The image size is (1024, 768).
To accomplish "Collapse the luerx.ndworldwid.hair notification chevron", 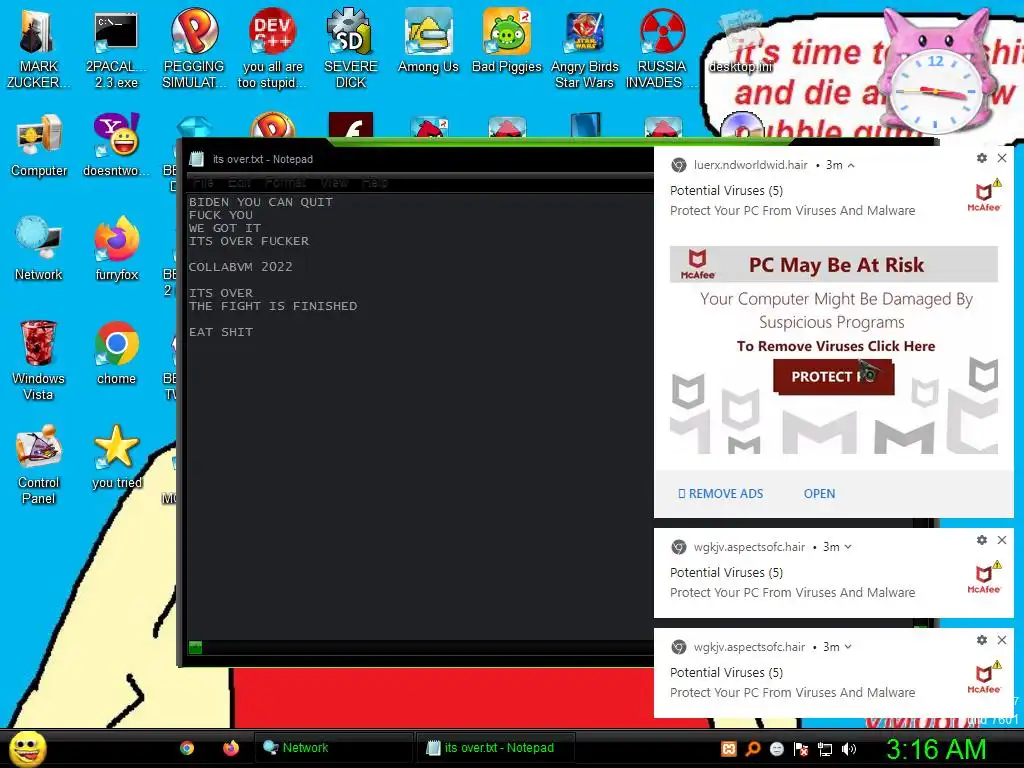I will [x=851, y=165].
